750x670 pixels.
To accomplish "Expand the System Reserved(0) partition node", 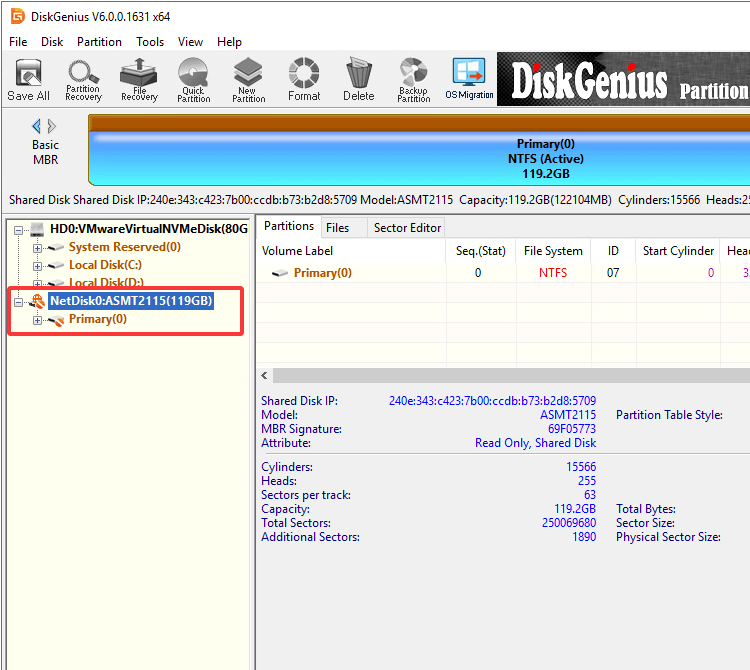I will tap(38, 247).
